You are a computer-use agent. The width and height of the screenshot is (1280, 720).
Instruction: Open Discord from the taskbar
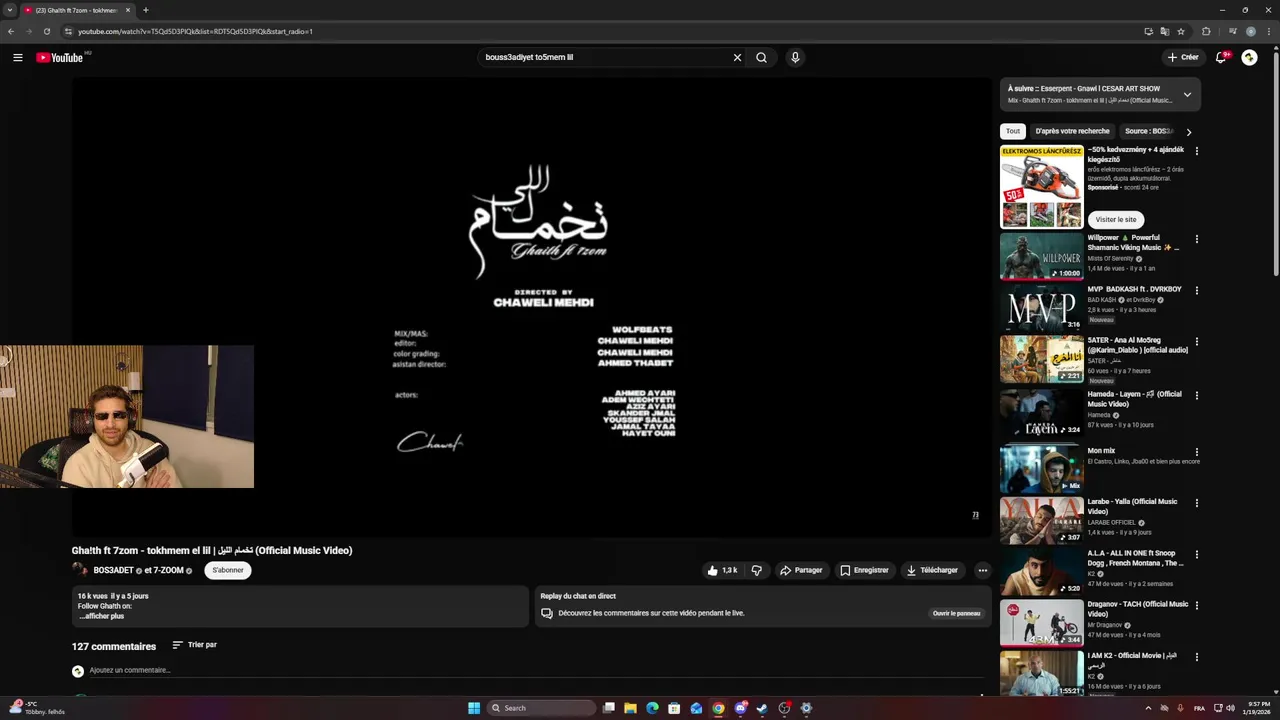[x=740, y=708]
